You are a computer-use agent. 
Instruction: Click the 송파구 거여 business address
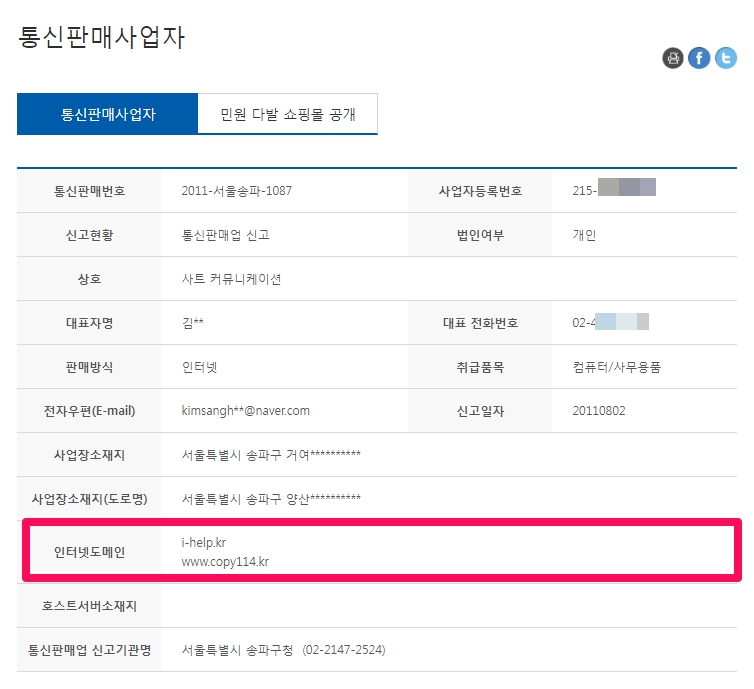point(271,455)
